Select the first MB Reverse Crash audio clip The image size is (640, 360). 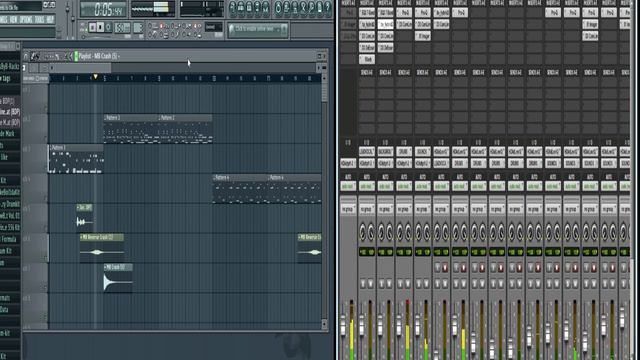102,248
